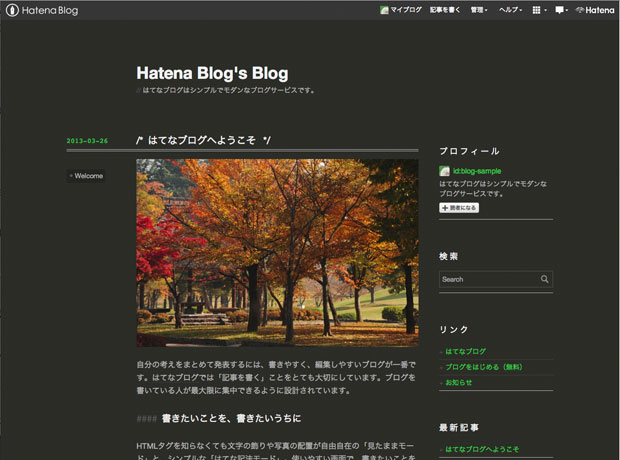Open the はてなブログ sidebar link

[465, 351]
